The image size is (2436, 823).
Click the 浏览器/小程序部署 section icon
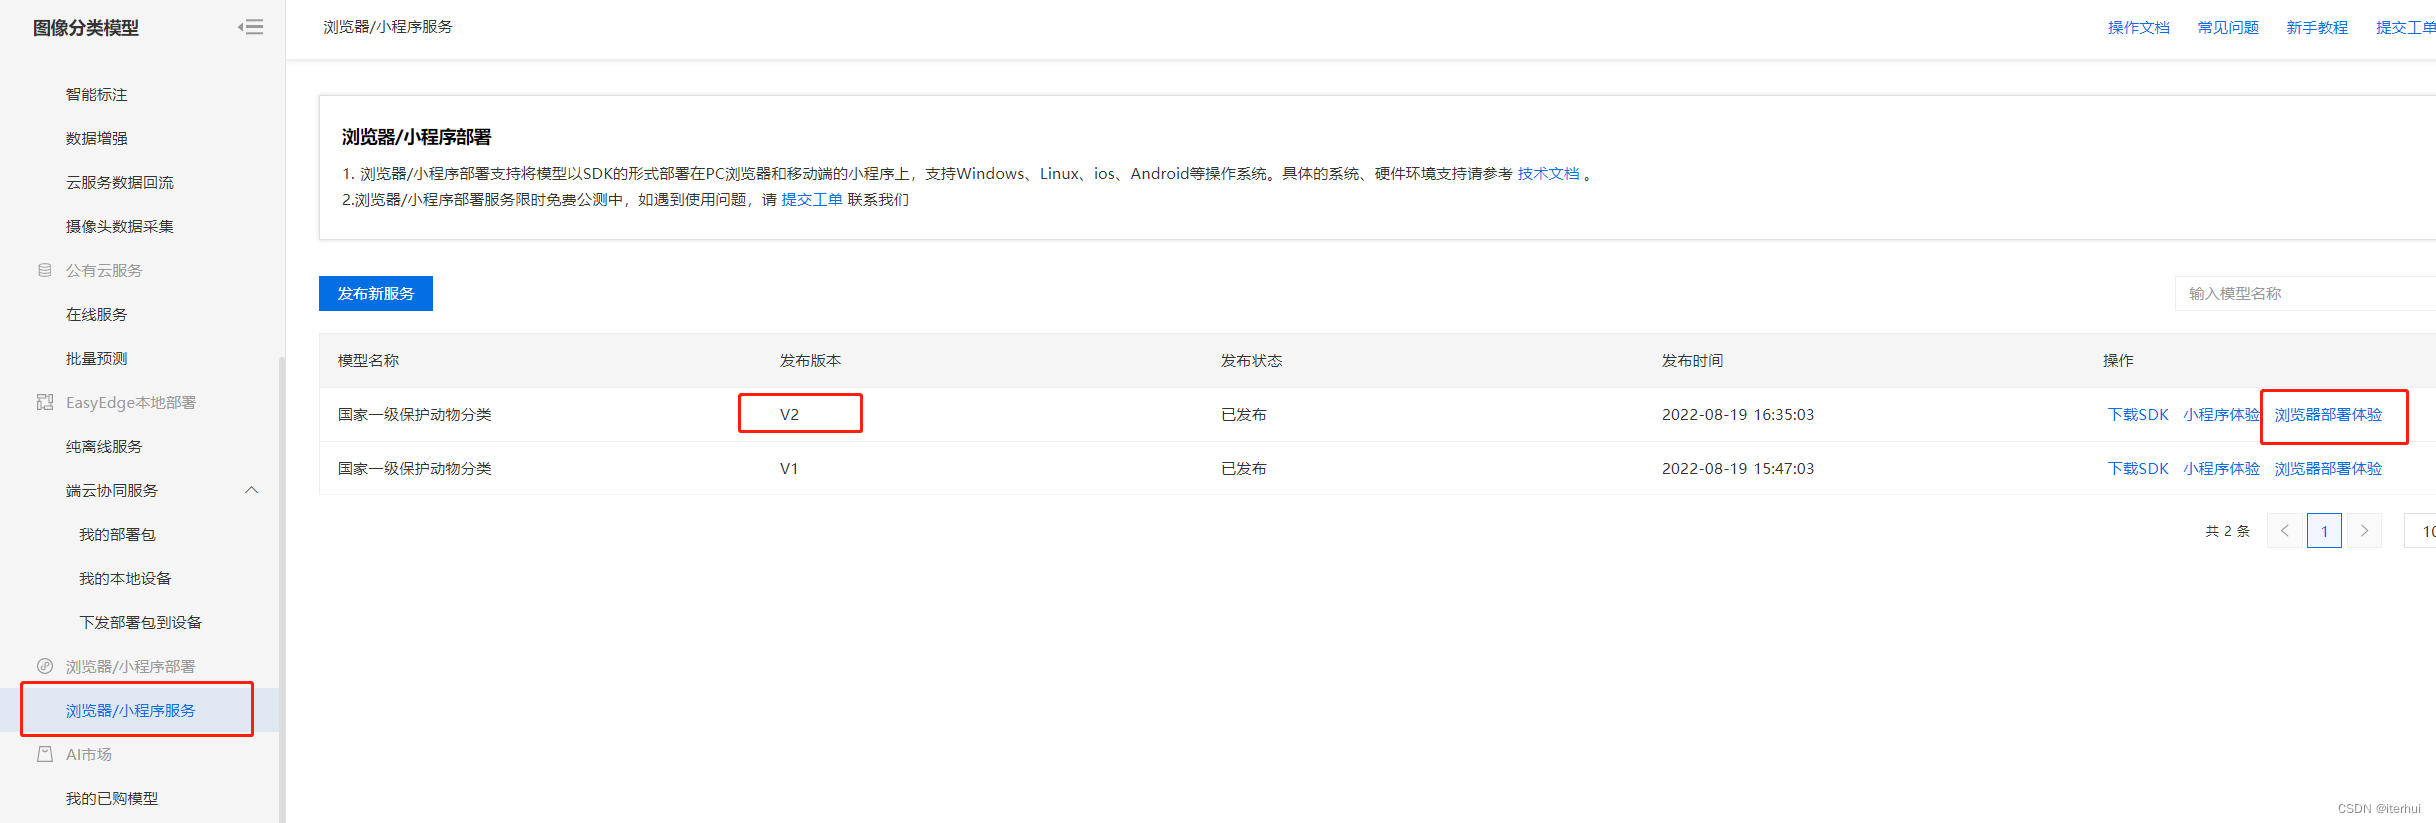pyautogui.click(x=45, y=666)
